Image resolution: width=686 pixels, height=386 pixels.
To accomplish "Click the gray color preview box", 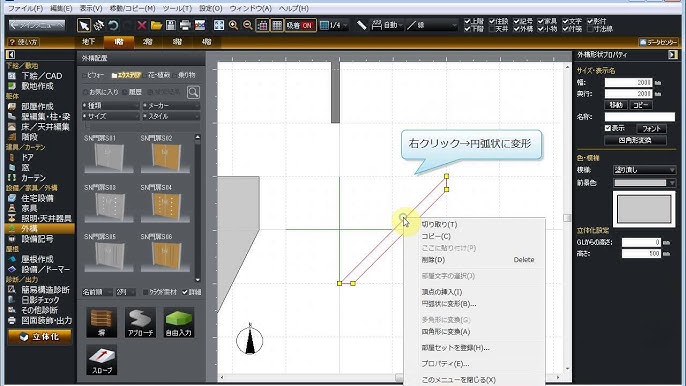I will (x=644, y=209).
